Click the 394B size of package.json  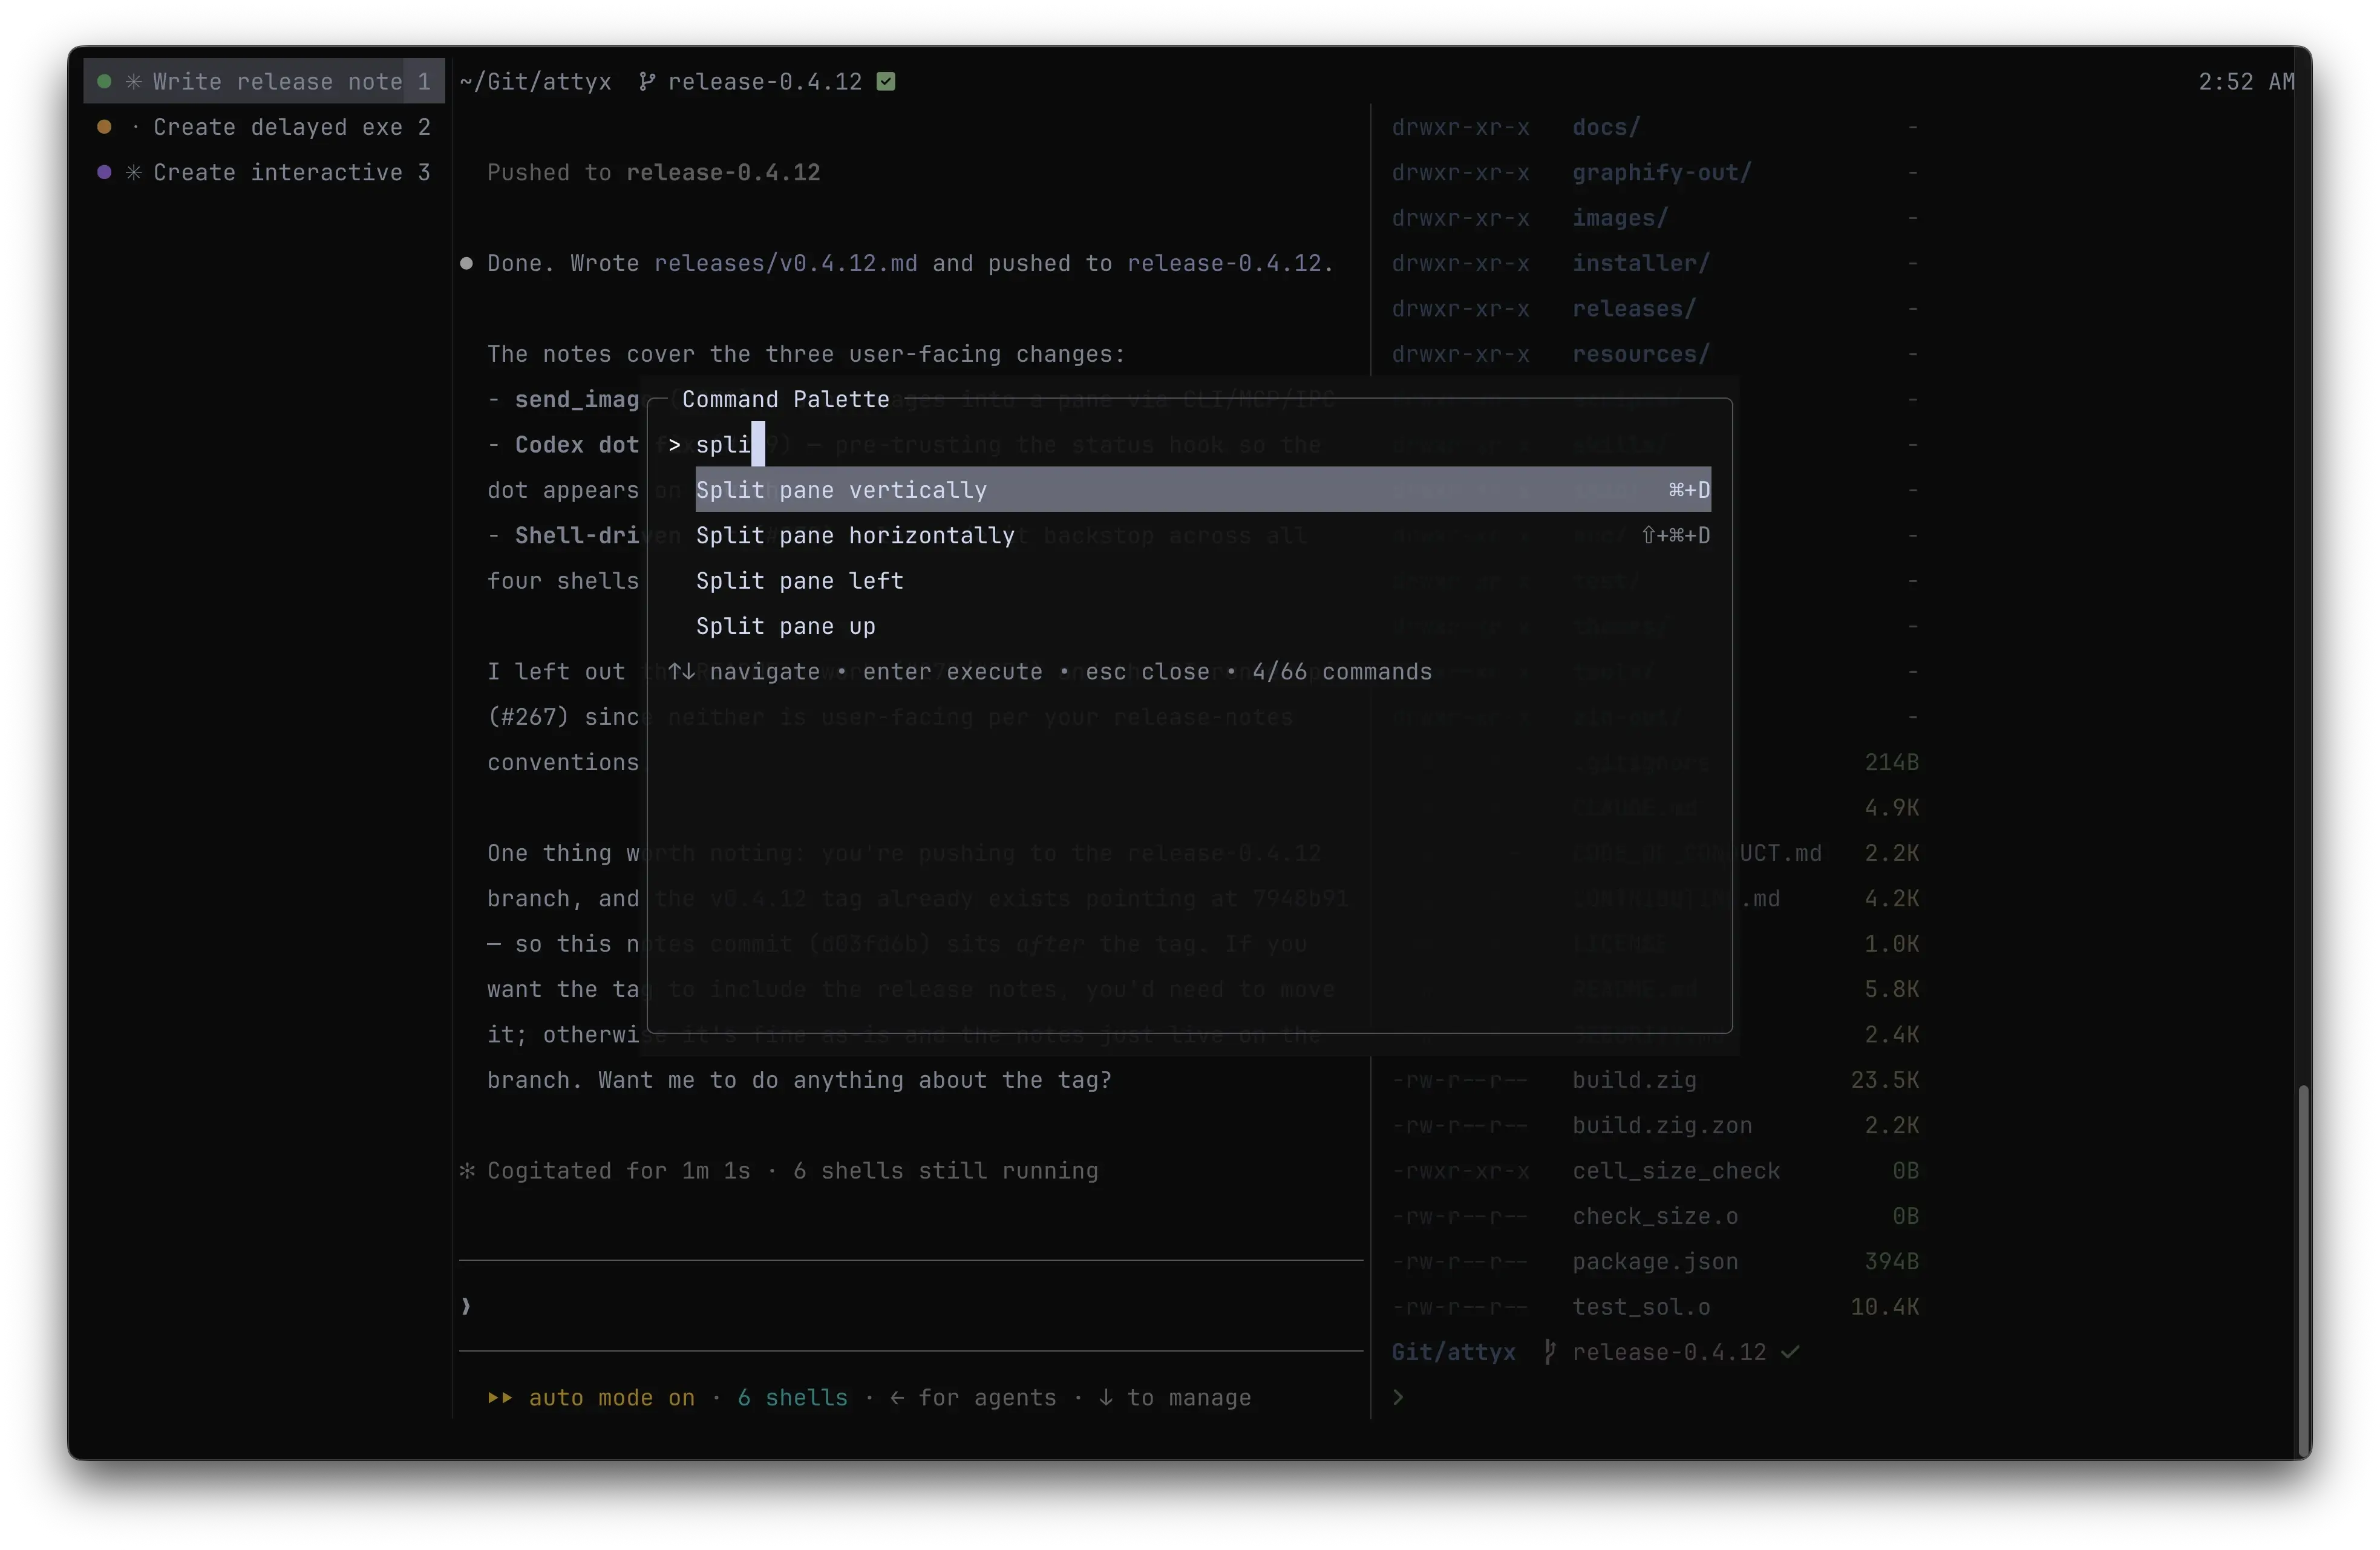[1891, 1262]
